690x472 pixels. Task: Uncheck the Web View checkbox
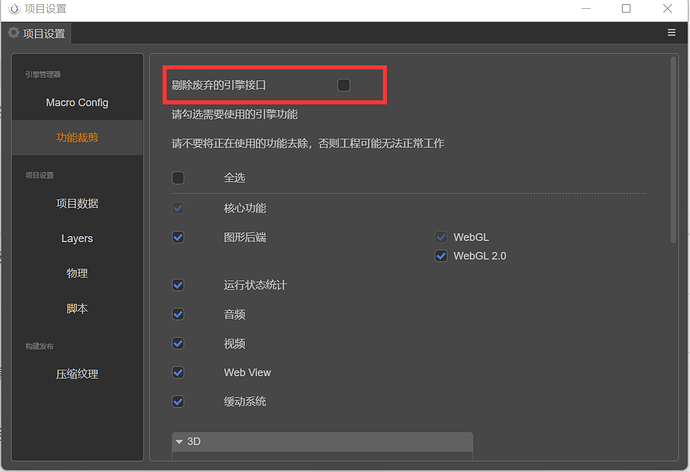tap(178, 373)
